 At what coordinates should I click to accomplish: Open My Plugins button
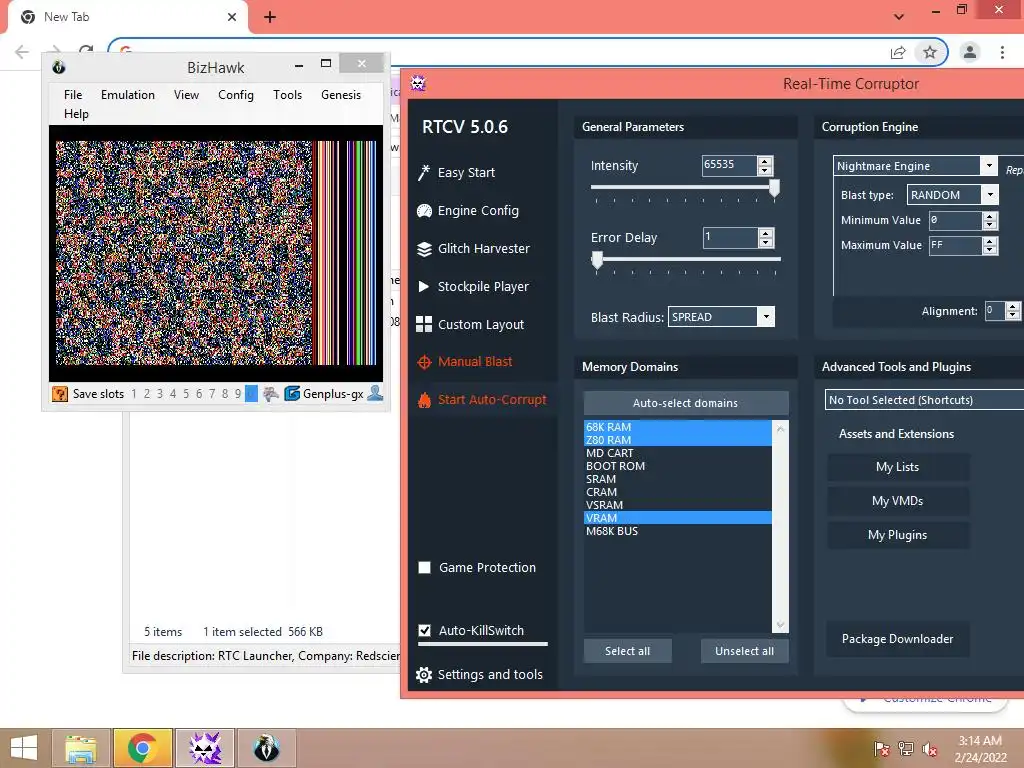coord(898,535)
